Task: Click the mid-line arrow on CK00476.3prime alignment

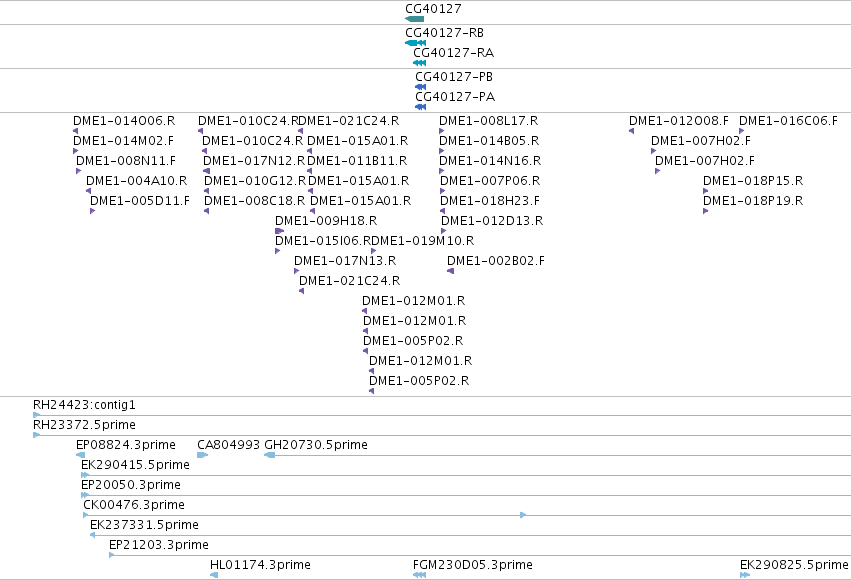Action: 523,515
